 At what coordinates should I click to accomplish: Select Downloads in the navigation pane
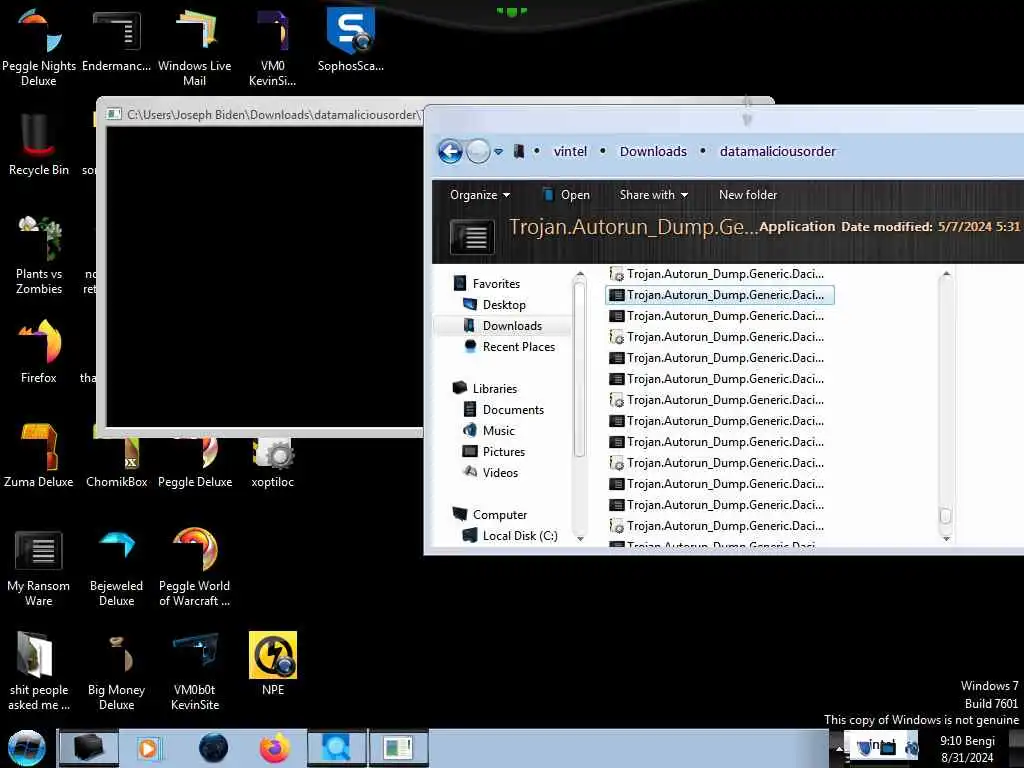click(x=512, y=325)
